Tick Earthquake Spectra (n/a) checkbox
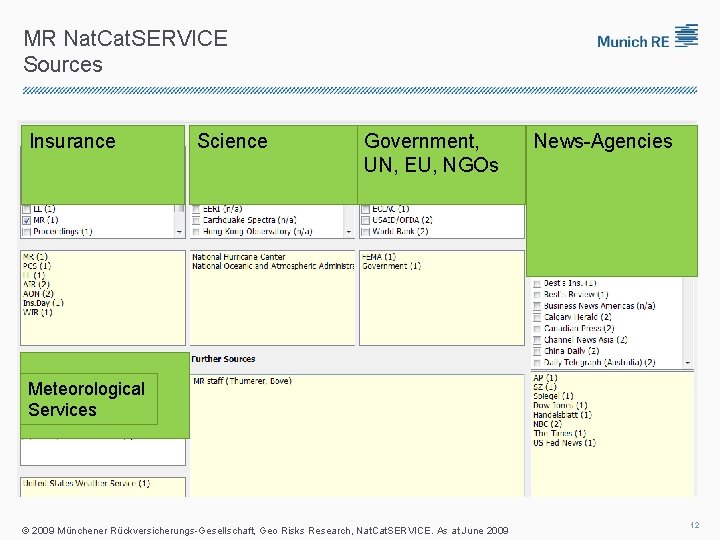 pos(196,220)
